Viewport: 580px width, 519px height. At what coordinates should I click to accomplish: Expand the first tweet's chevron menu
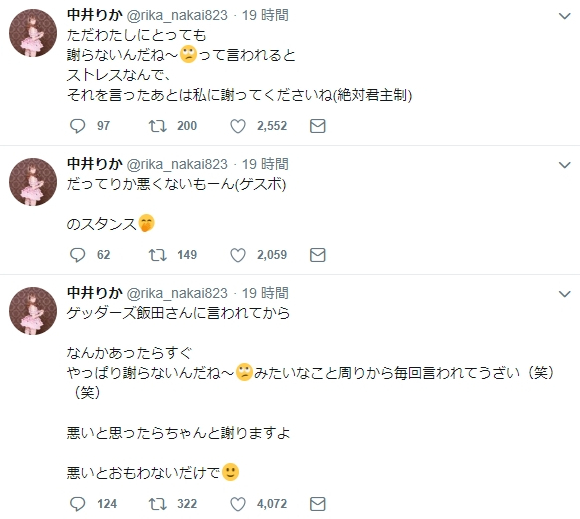(564, 16)
